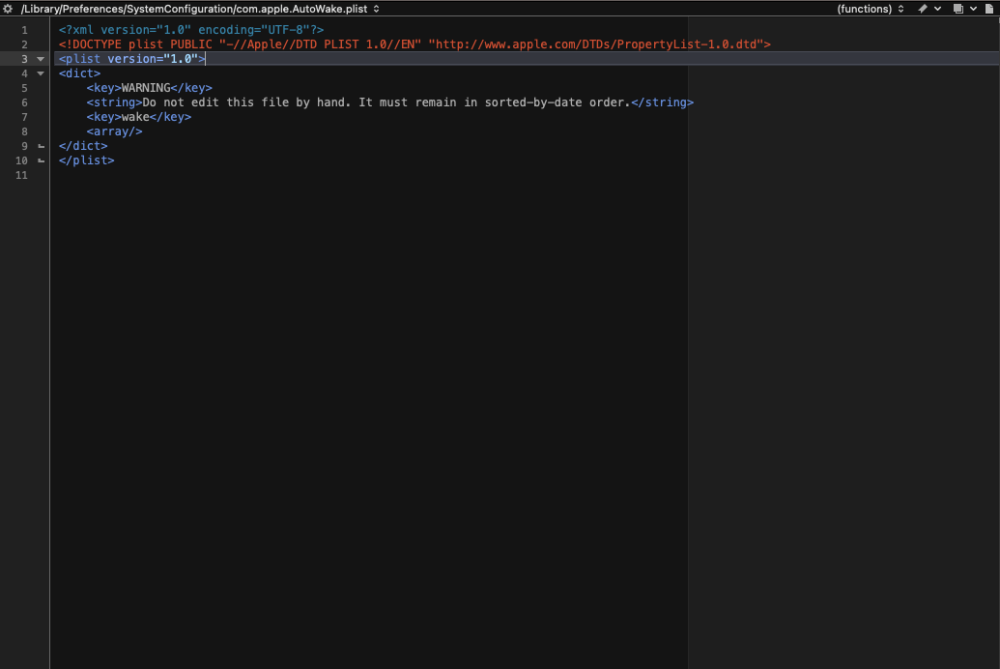1000x669 pixels.
Task: Open the (functions) navigation popup
Action: pos(871,9)
